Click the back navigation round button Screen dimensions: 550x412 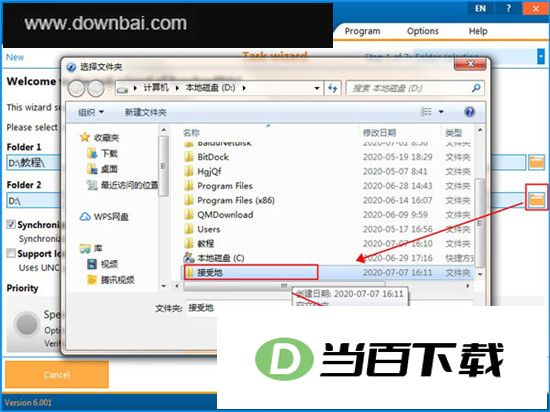pyautogui.click(x=76, y=88)
